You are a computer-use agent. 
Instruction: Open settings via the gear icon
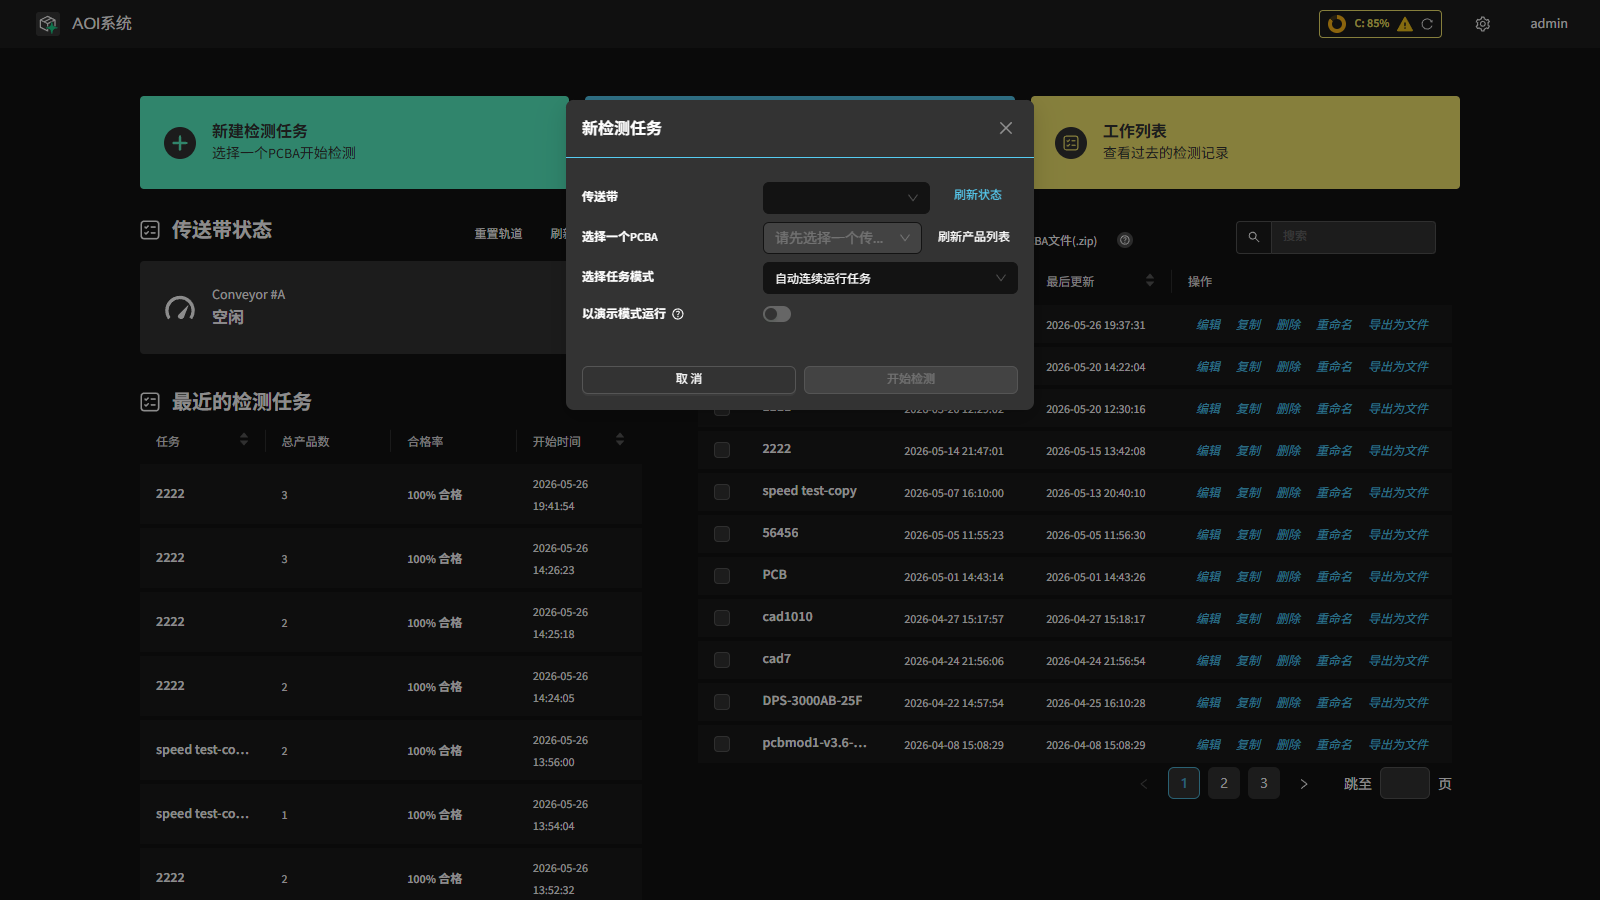pos(1483,24)
